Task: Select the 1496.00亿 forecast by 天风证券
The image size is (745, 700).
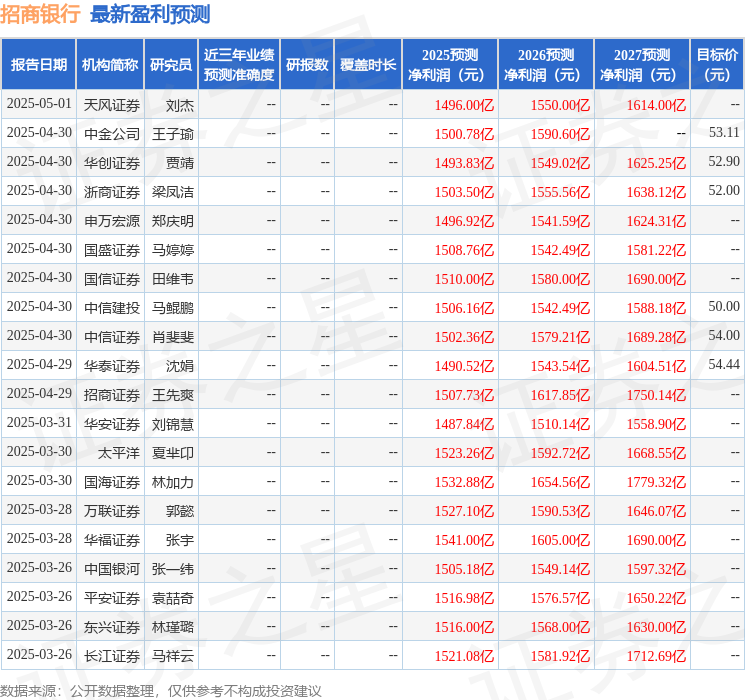Action: click(463, 104)
